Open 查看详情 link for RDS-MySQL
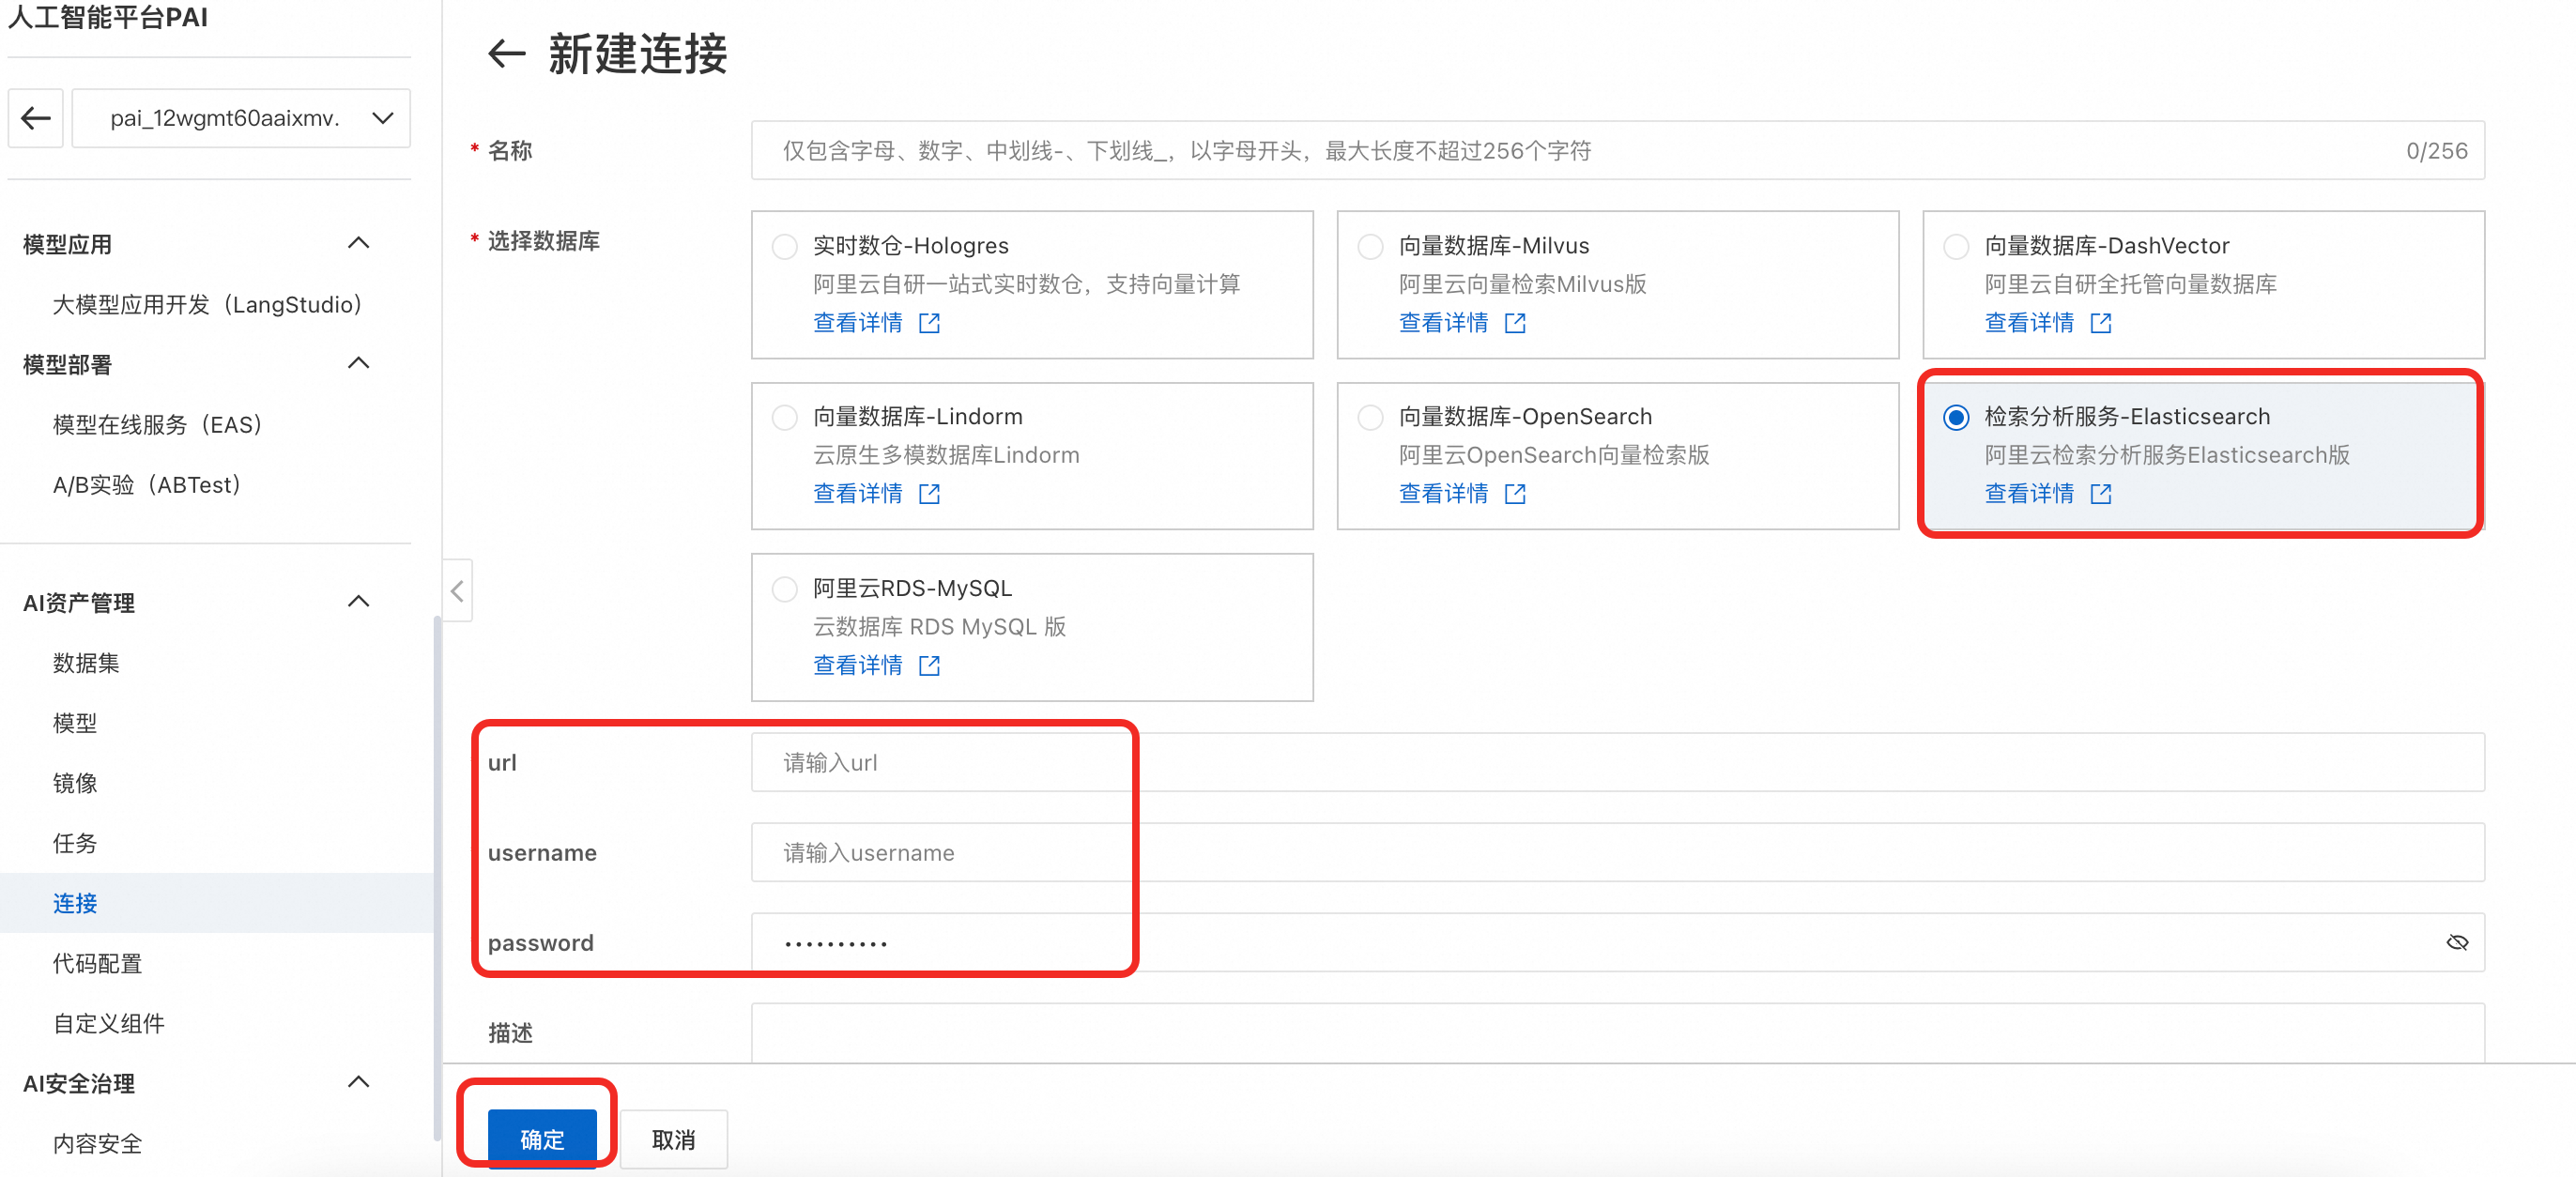The image size is (2576, 1177). coord(858,666)
